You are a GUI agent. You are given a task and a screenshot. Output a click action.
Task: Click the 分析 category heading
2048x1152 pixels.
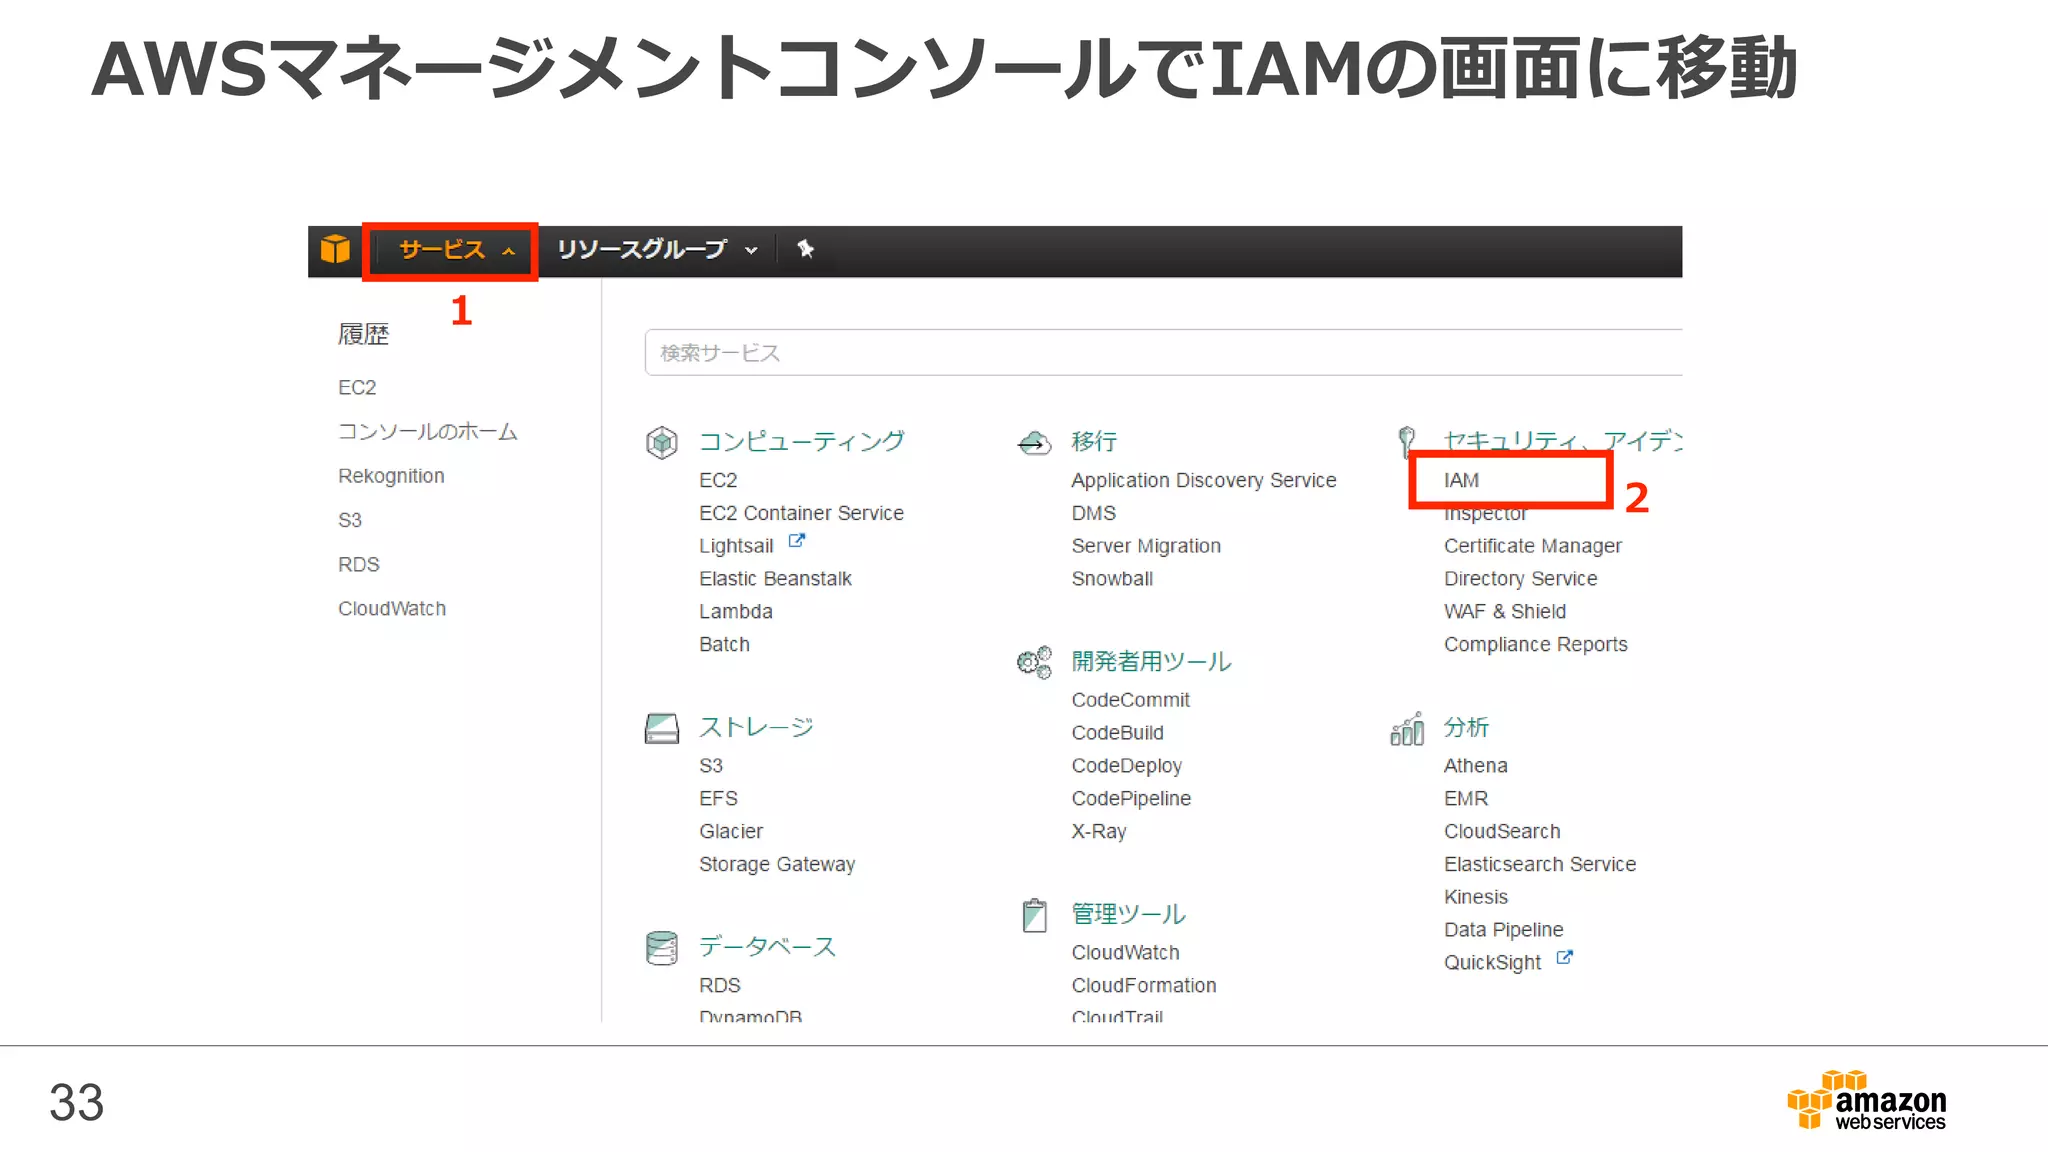(1466, 728)
